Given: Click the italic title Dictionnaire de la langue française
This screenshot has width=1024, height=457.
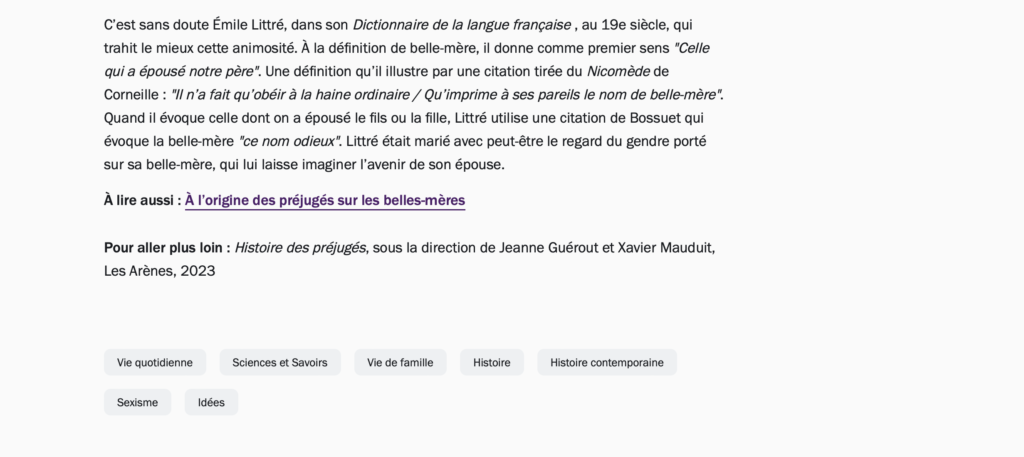Looking at the screenshot, I should point(462,25).
